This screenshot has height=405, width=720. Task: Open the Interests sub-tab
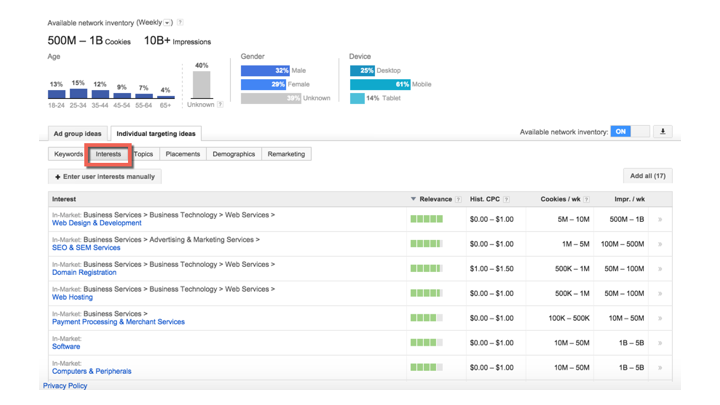[108, 154]
